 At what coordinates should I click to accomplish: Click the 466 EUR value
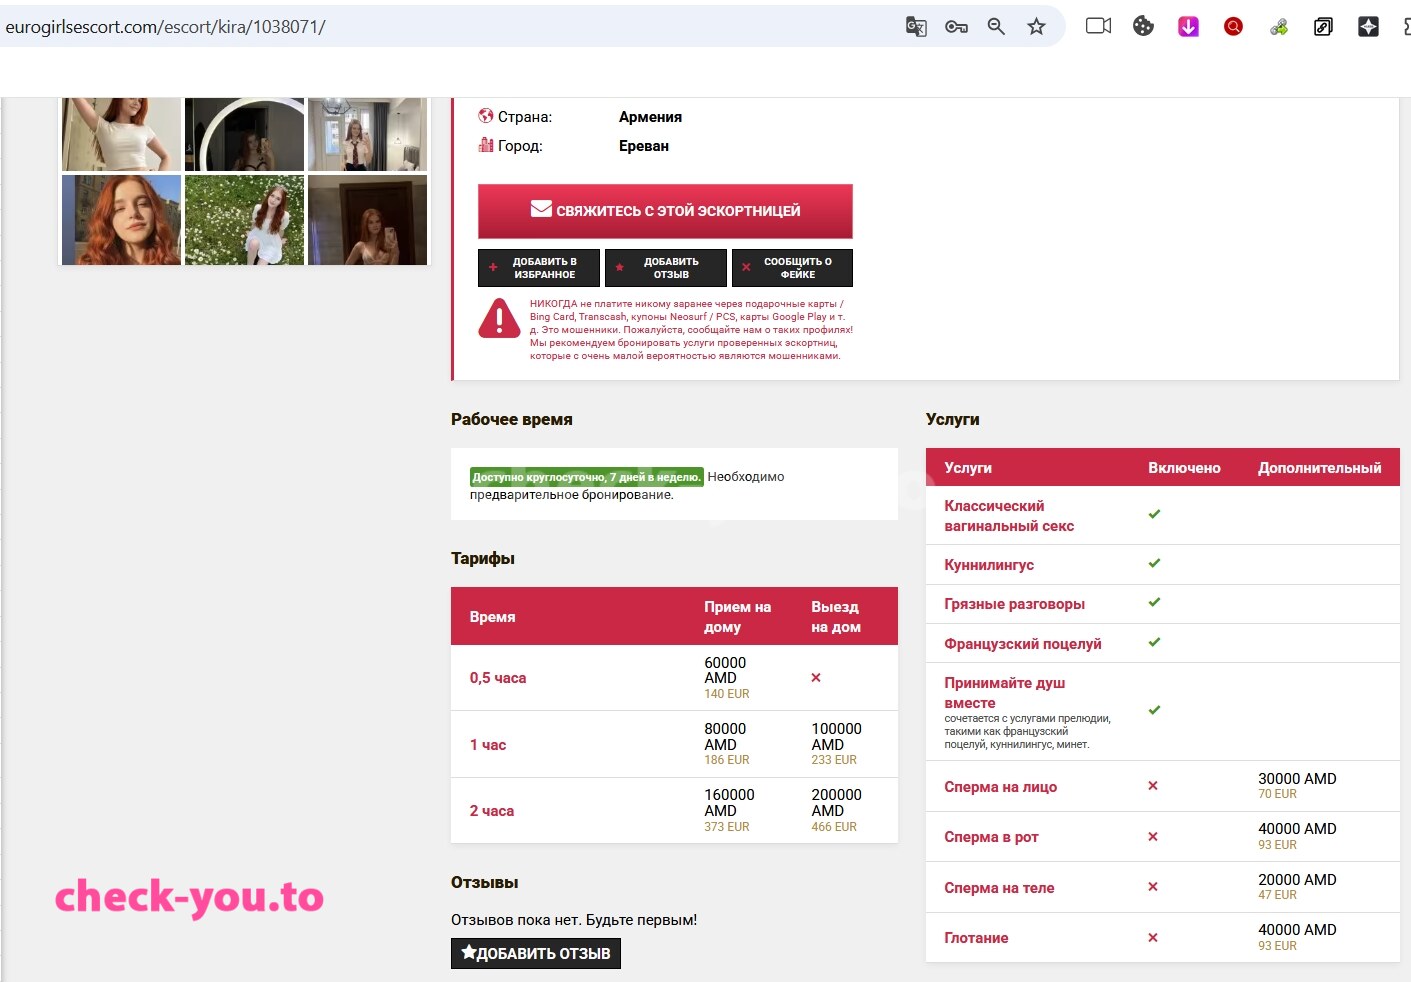click(834, 827)
